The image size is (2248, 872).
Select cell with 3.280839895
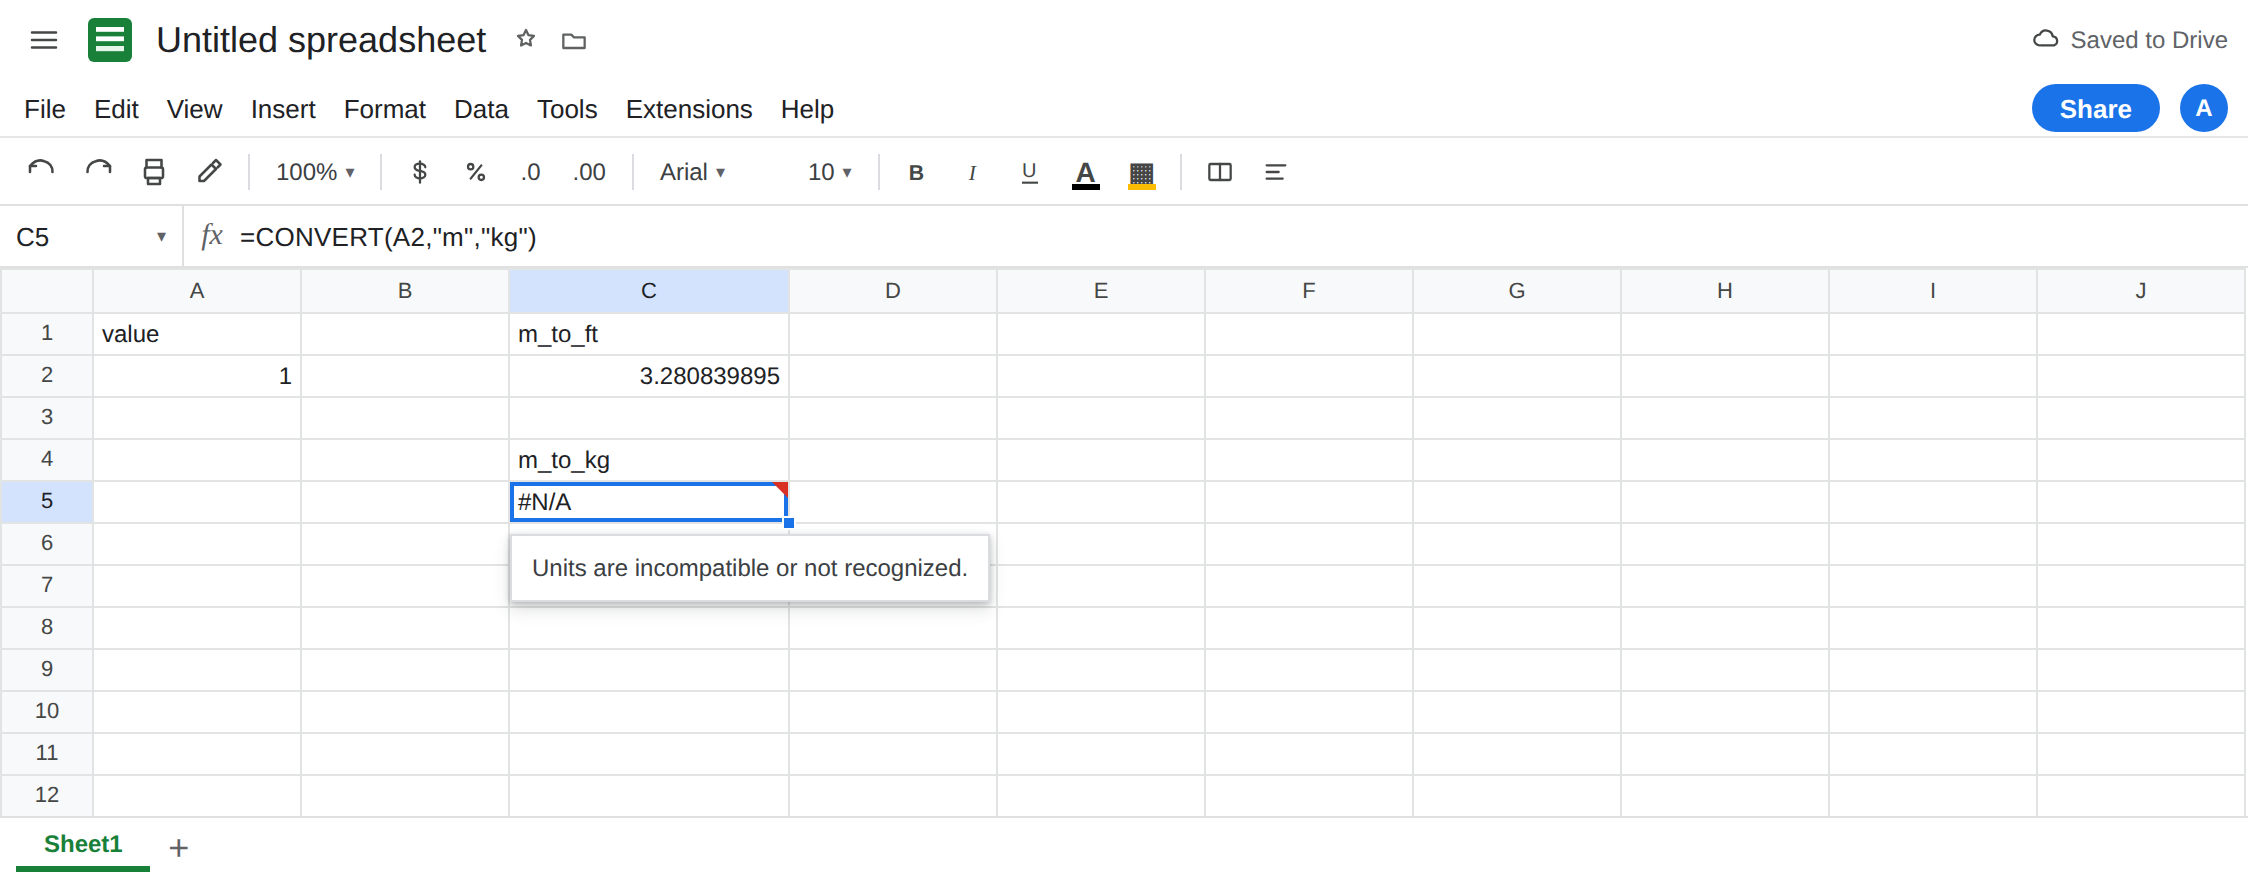coord(649,376)
